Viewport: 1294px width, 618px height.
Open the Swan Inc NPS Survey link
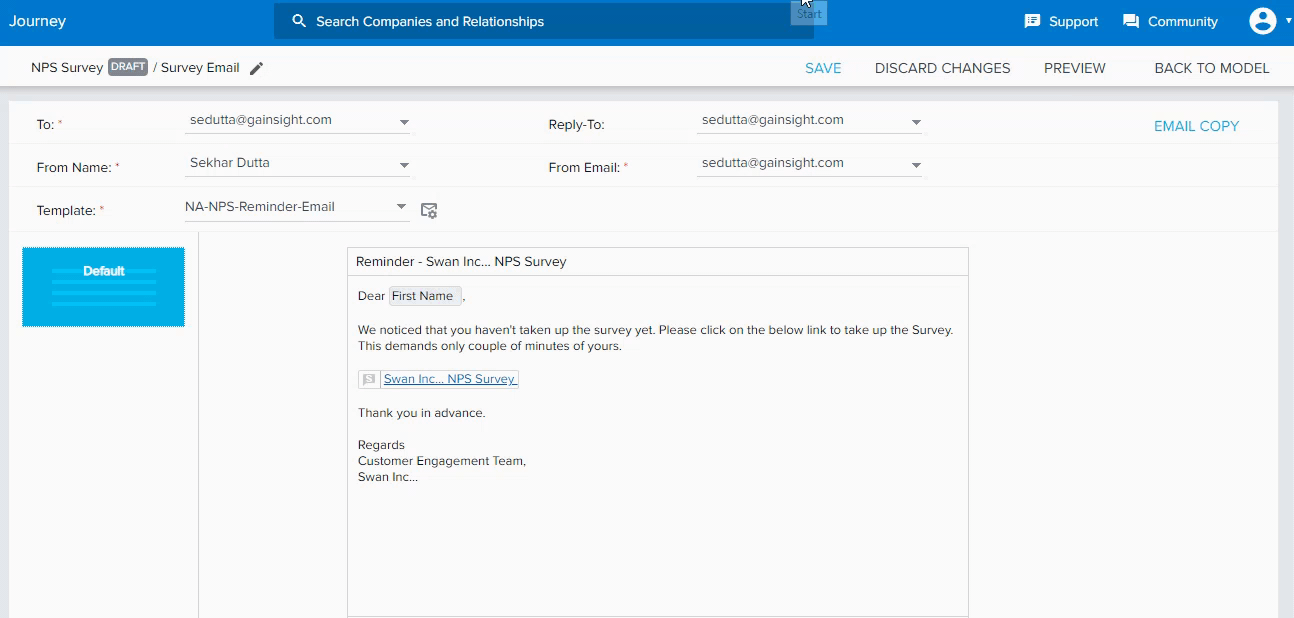pyautogui.click(x=450, y=378)
